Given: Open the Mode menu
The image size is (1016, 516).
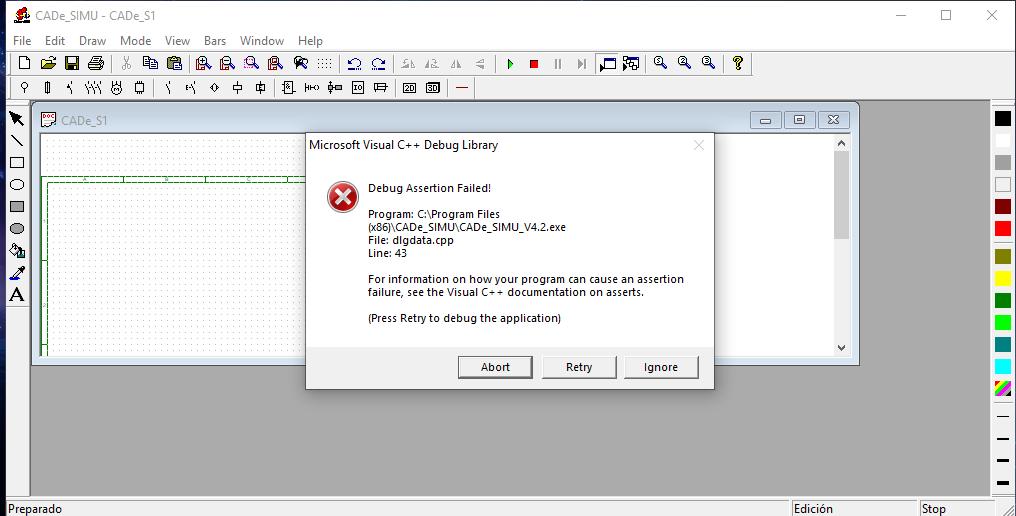Looking at the screenshot, I should coord(135,41).
